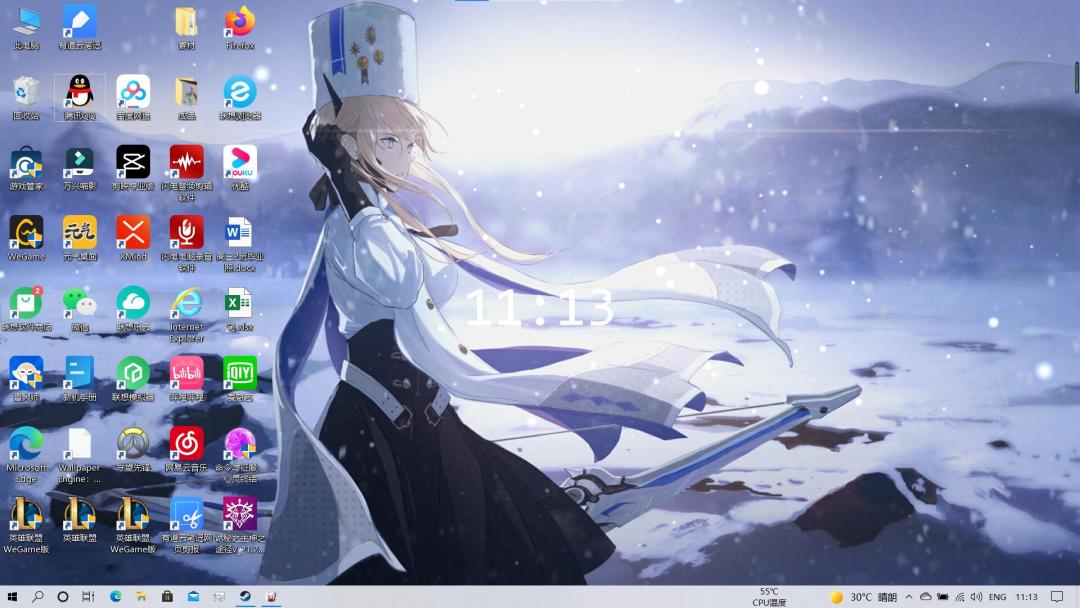This screenshot has height=608, width=1080.
Task: Open 网易云音乐 music app
Action: click(x=187, y=449)
